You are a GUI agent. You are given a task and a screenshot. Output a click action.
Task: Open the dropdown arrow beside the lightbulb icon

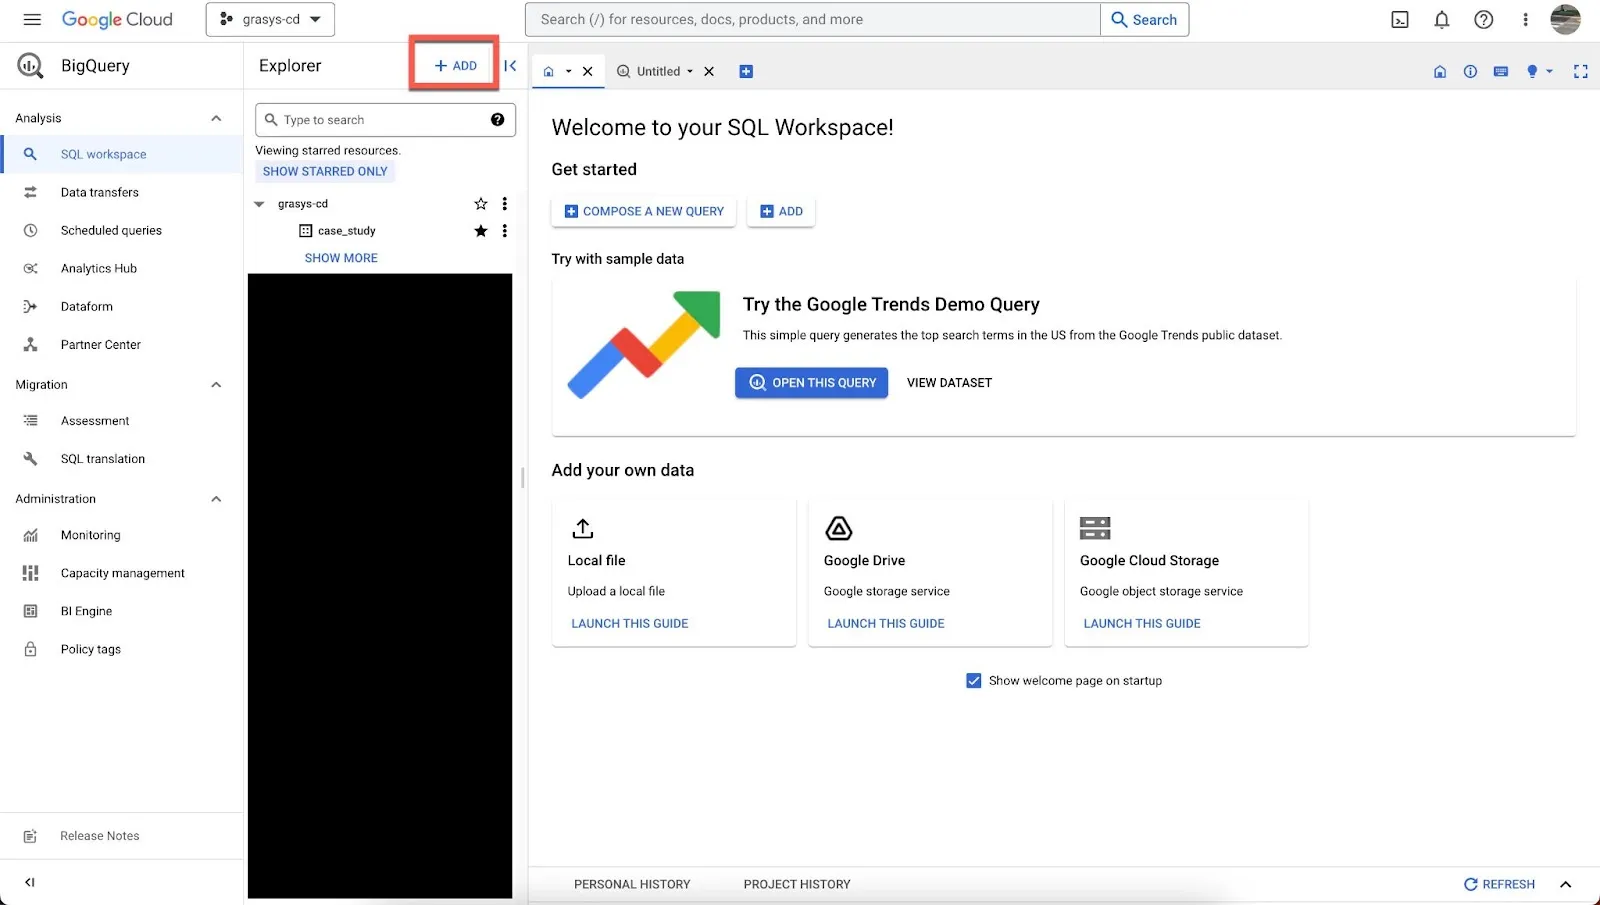pos(1550,72)
